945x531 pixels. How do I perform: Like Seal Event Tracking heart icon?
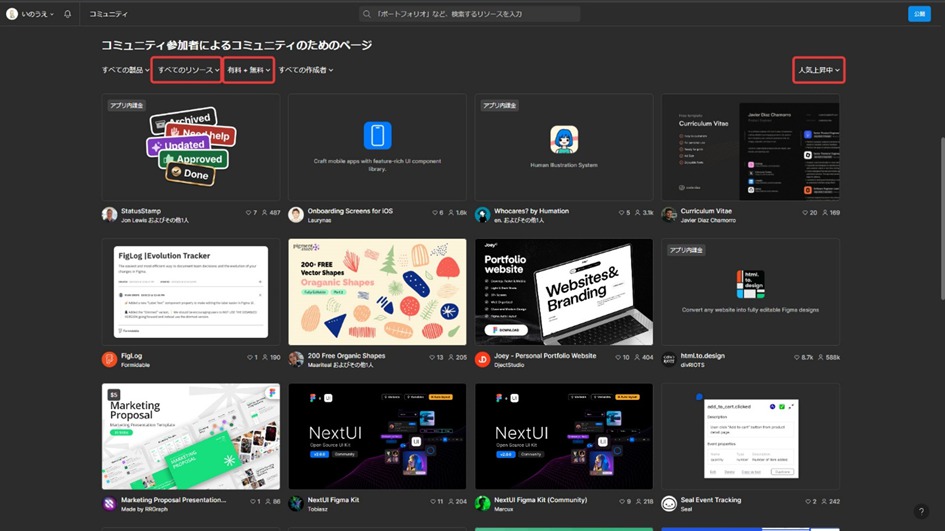coord(808,501)
